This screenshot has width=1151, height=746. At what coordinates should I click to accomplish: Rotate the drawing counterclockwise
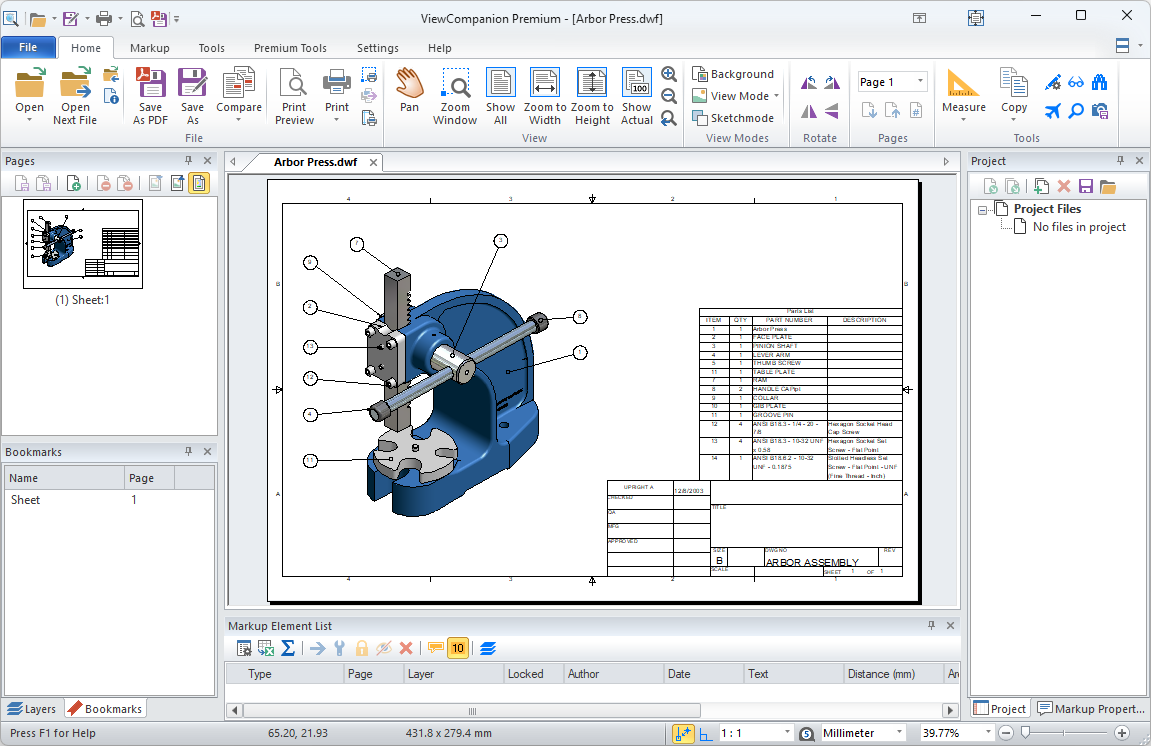[808, 82]
